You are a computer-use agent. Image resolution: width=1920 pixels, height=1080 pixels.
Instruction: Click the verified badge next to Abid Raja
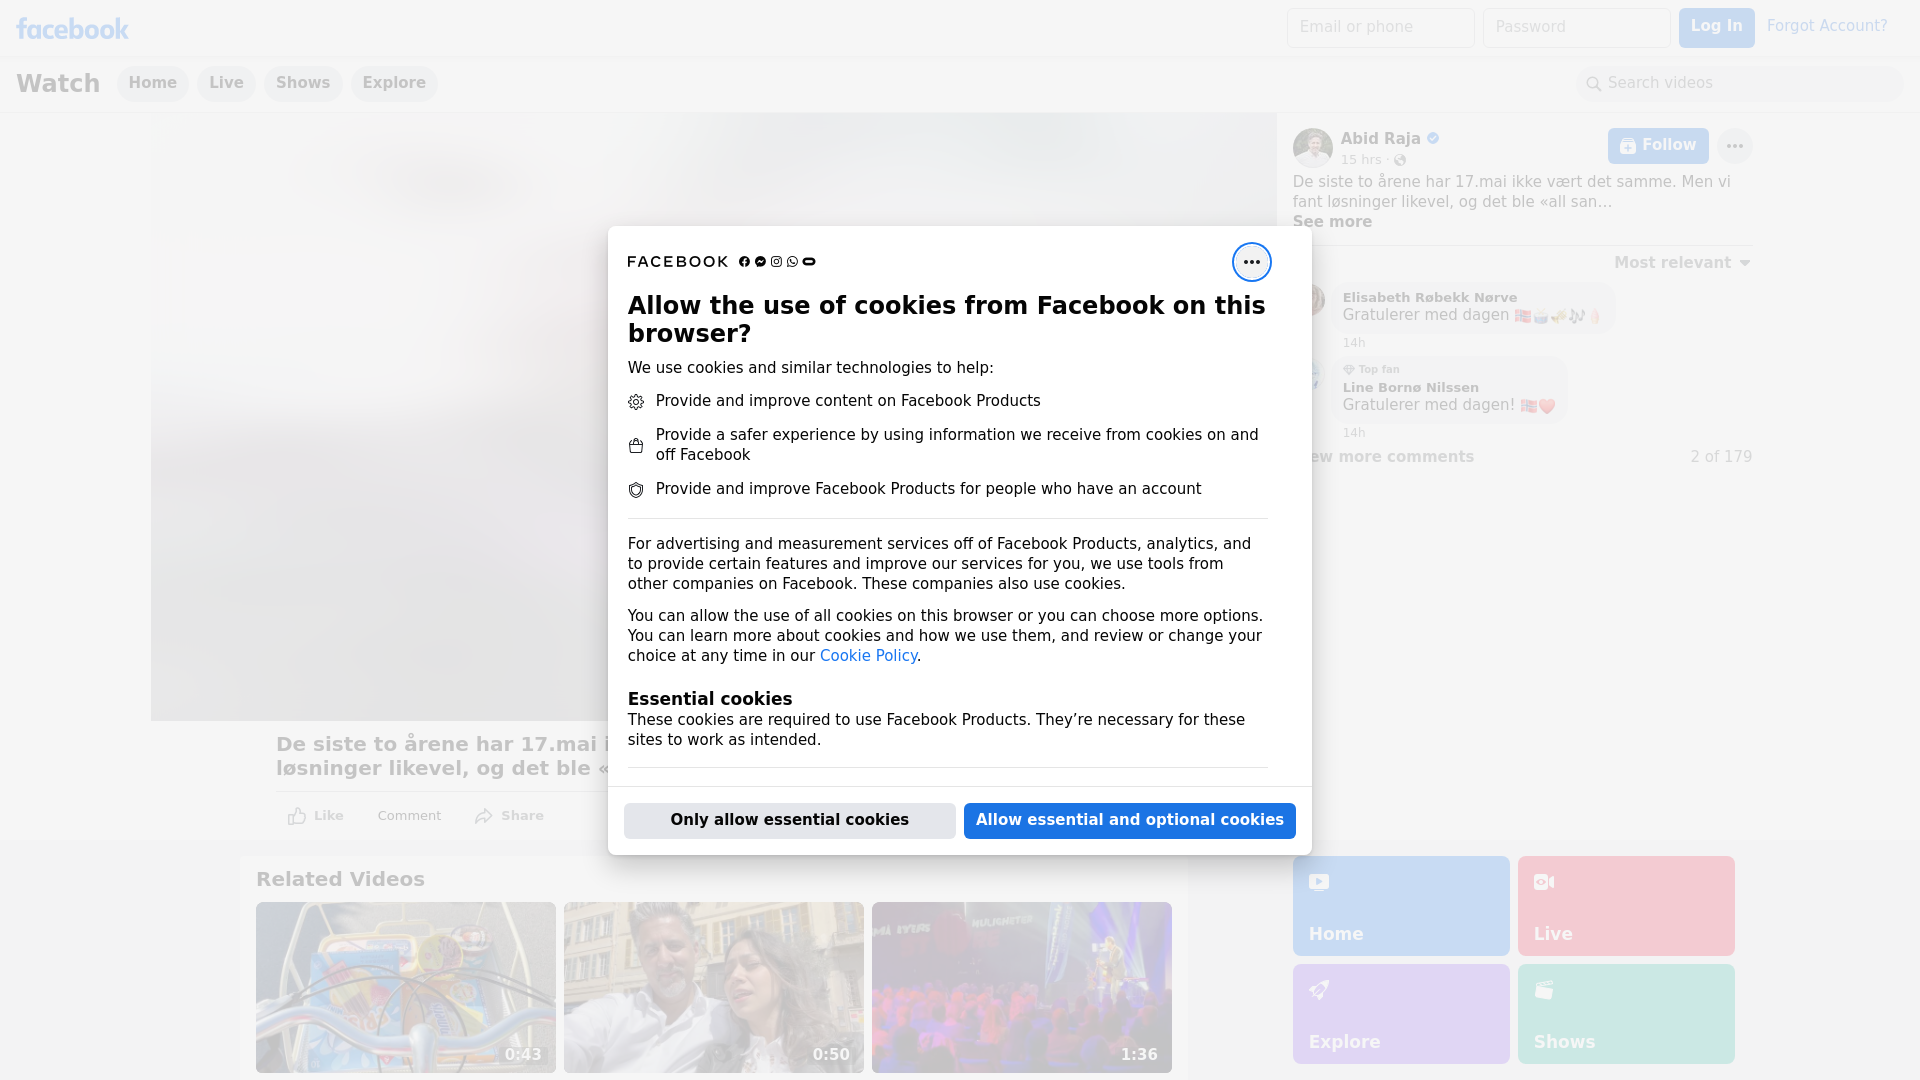1433,139
